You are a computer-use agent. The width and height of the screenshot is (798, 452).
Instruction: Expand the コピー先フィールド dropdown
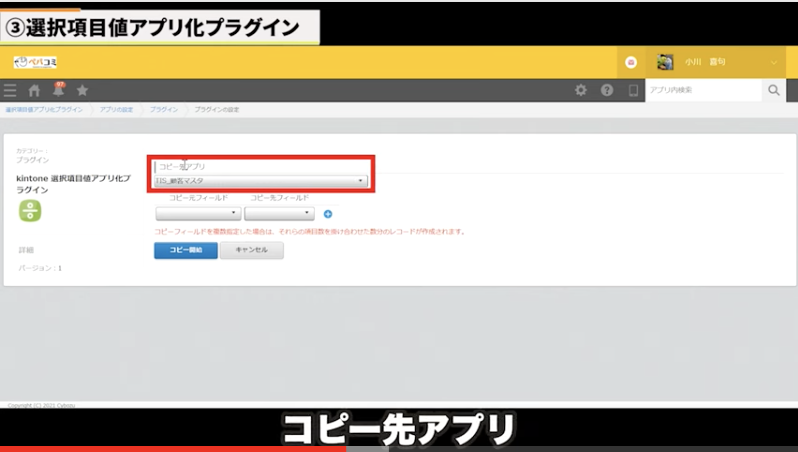click(279, 213)
